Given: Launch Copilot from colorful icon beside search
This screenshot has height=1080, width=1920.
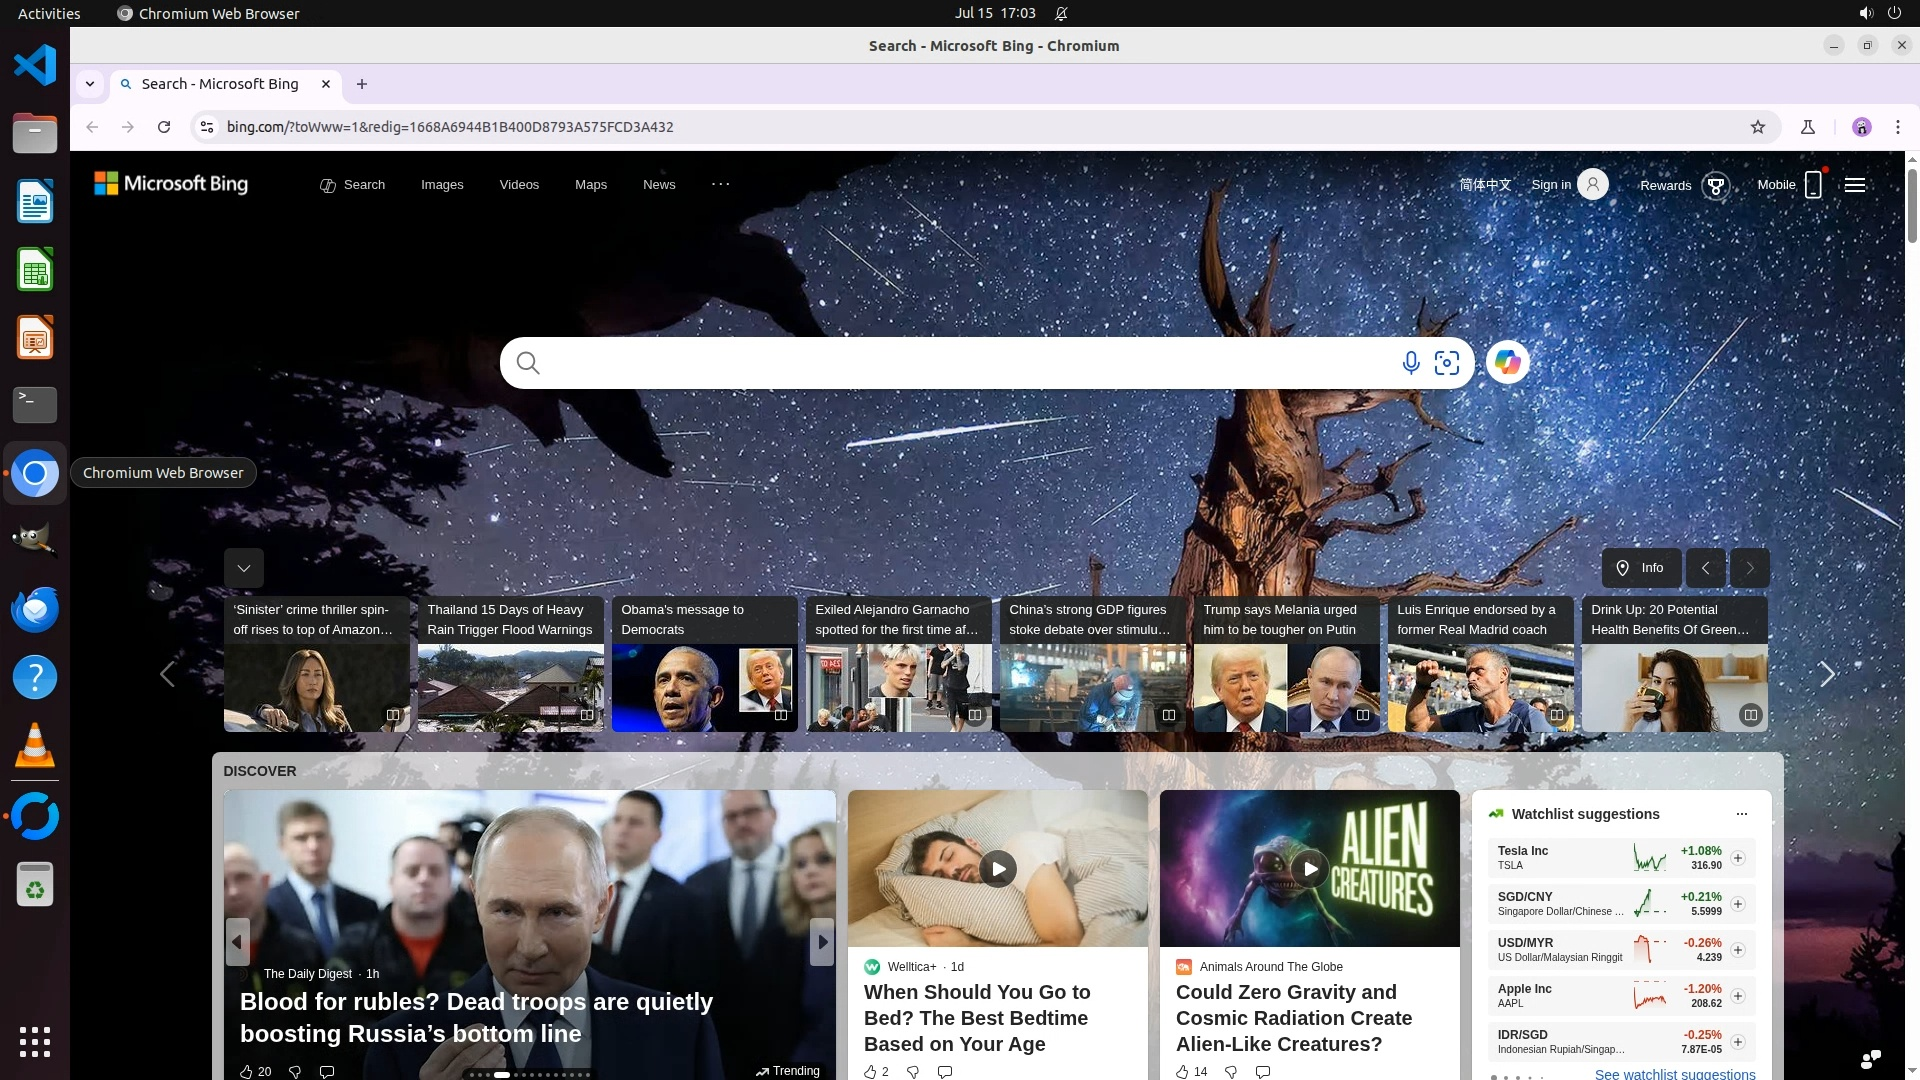Looking at the screenshot, I should [1507, 363].
